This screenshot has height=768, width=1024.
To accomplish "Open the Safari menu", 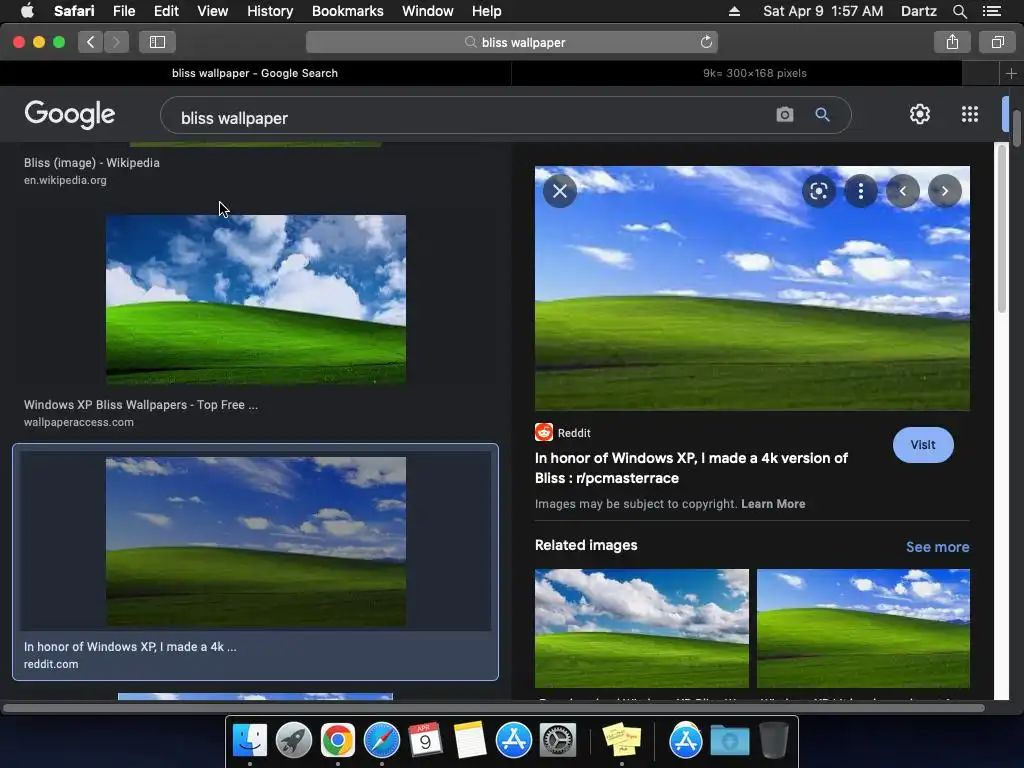I will [74, 11].
